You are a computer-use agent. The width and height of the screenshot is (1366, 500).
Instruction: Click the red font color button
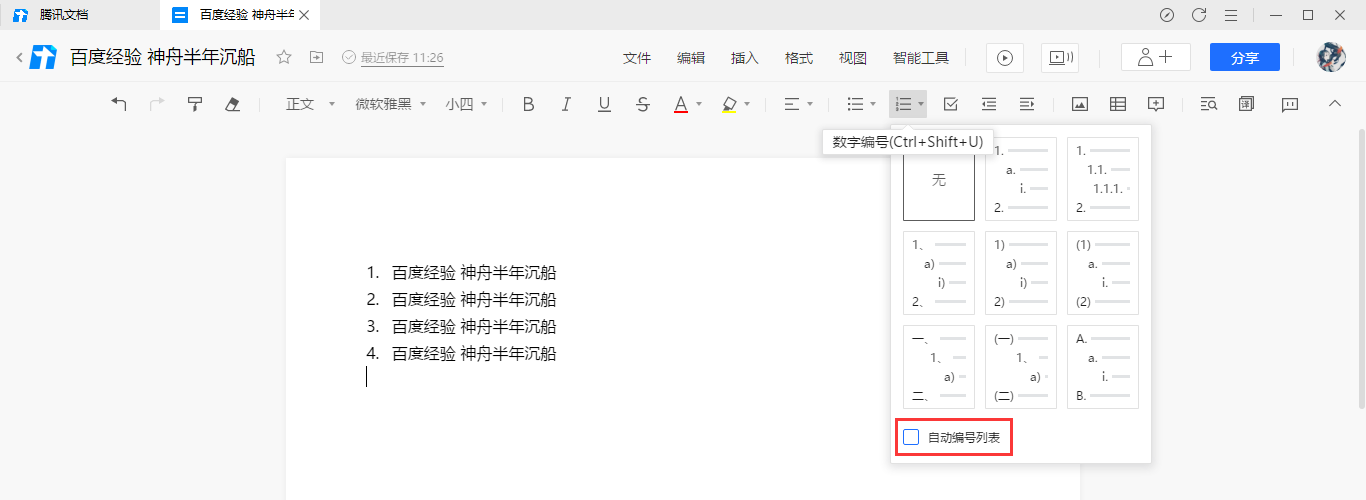point(680,104)
